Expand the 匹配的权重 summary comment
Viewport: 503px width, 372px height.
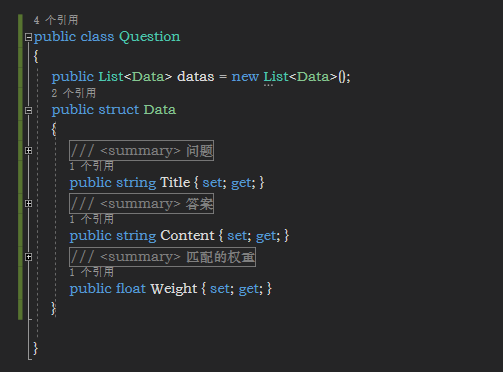(29, 257)
